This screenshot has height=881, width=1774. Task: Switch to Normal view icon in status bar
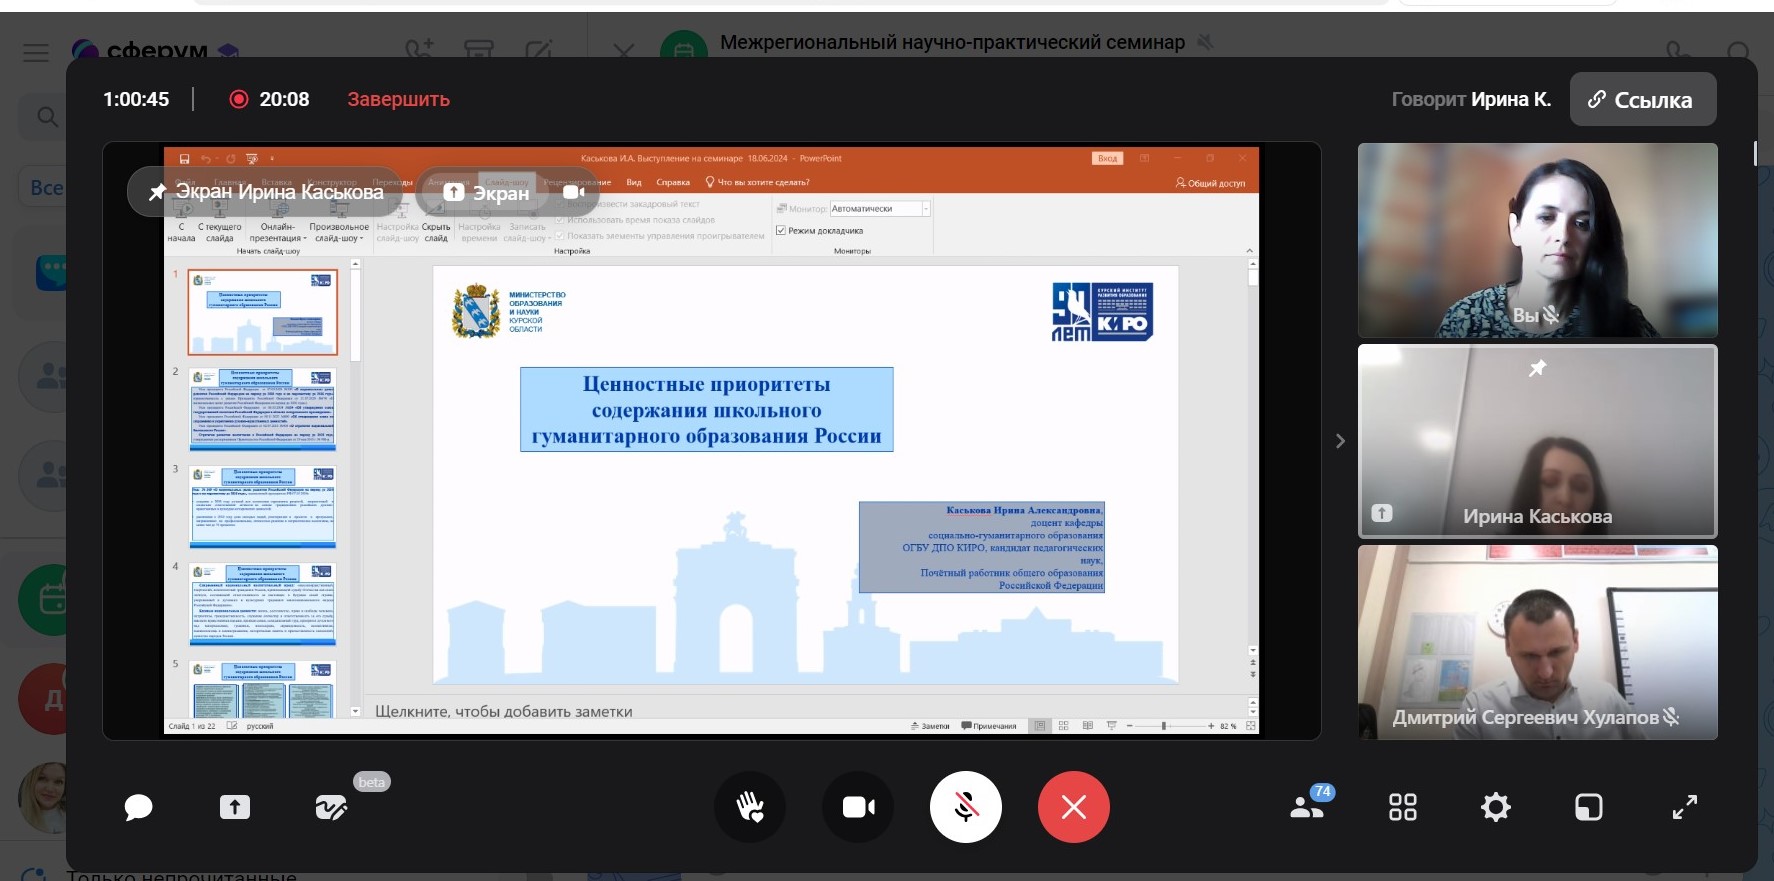point(1040,726)
